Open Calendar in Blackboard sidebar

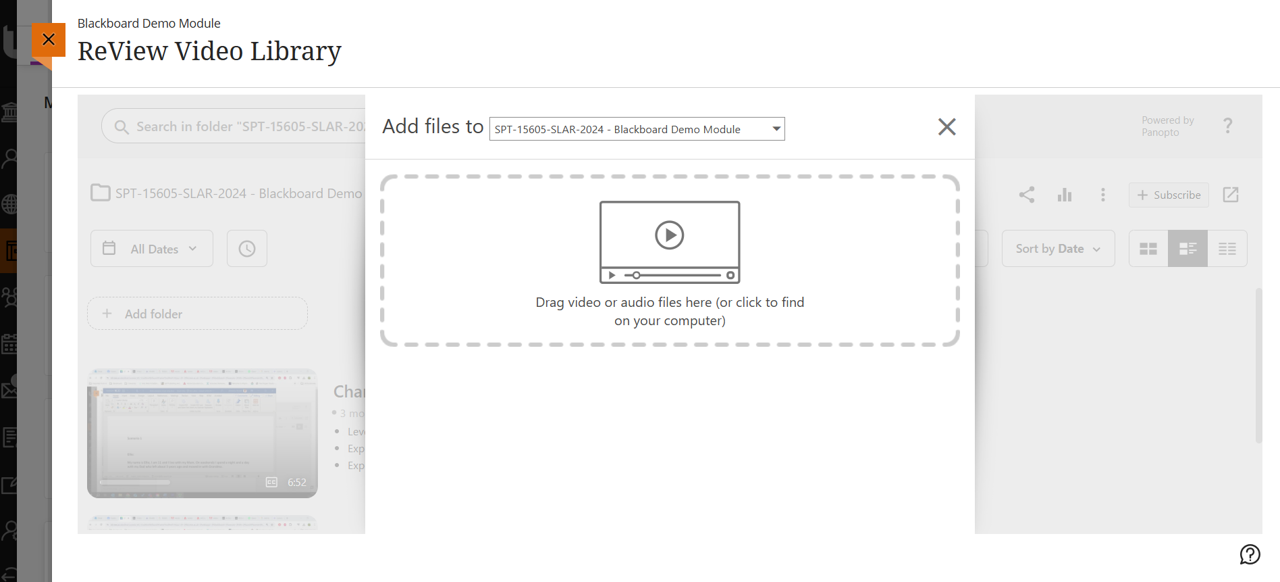click(x=10, y=344)
